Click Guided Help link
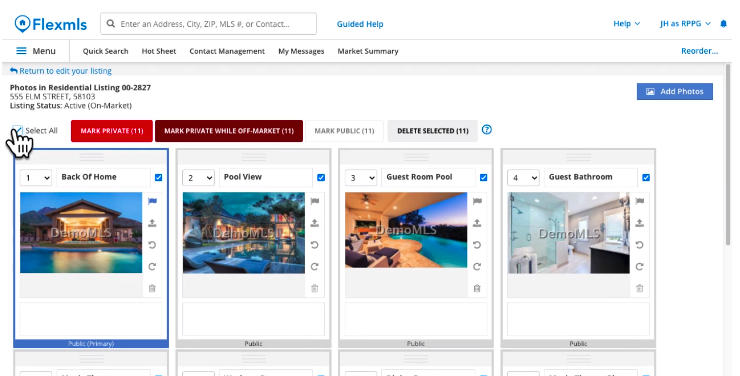 tap(360, 24)
